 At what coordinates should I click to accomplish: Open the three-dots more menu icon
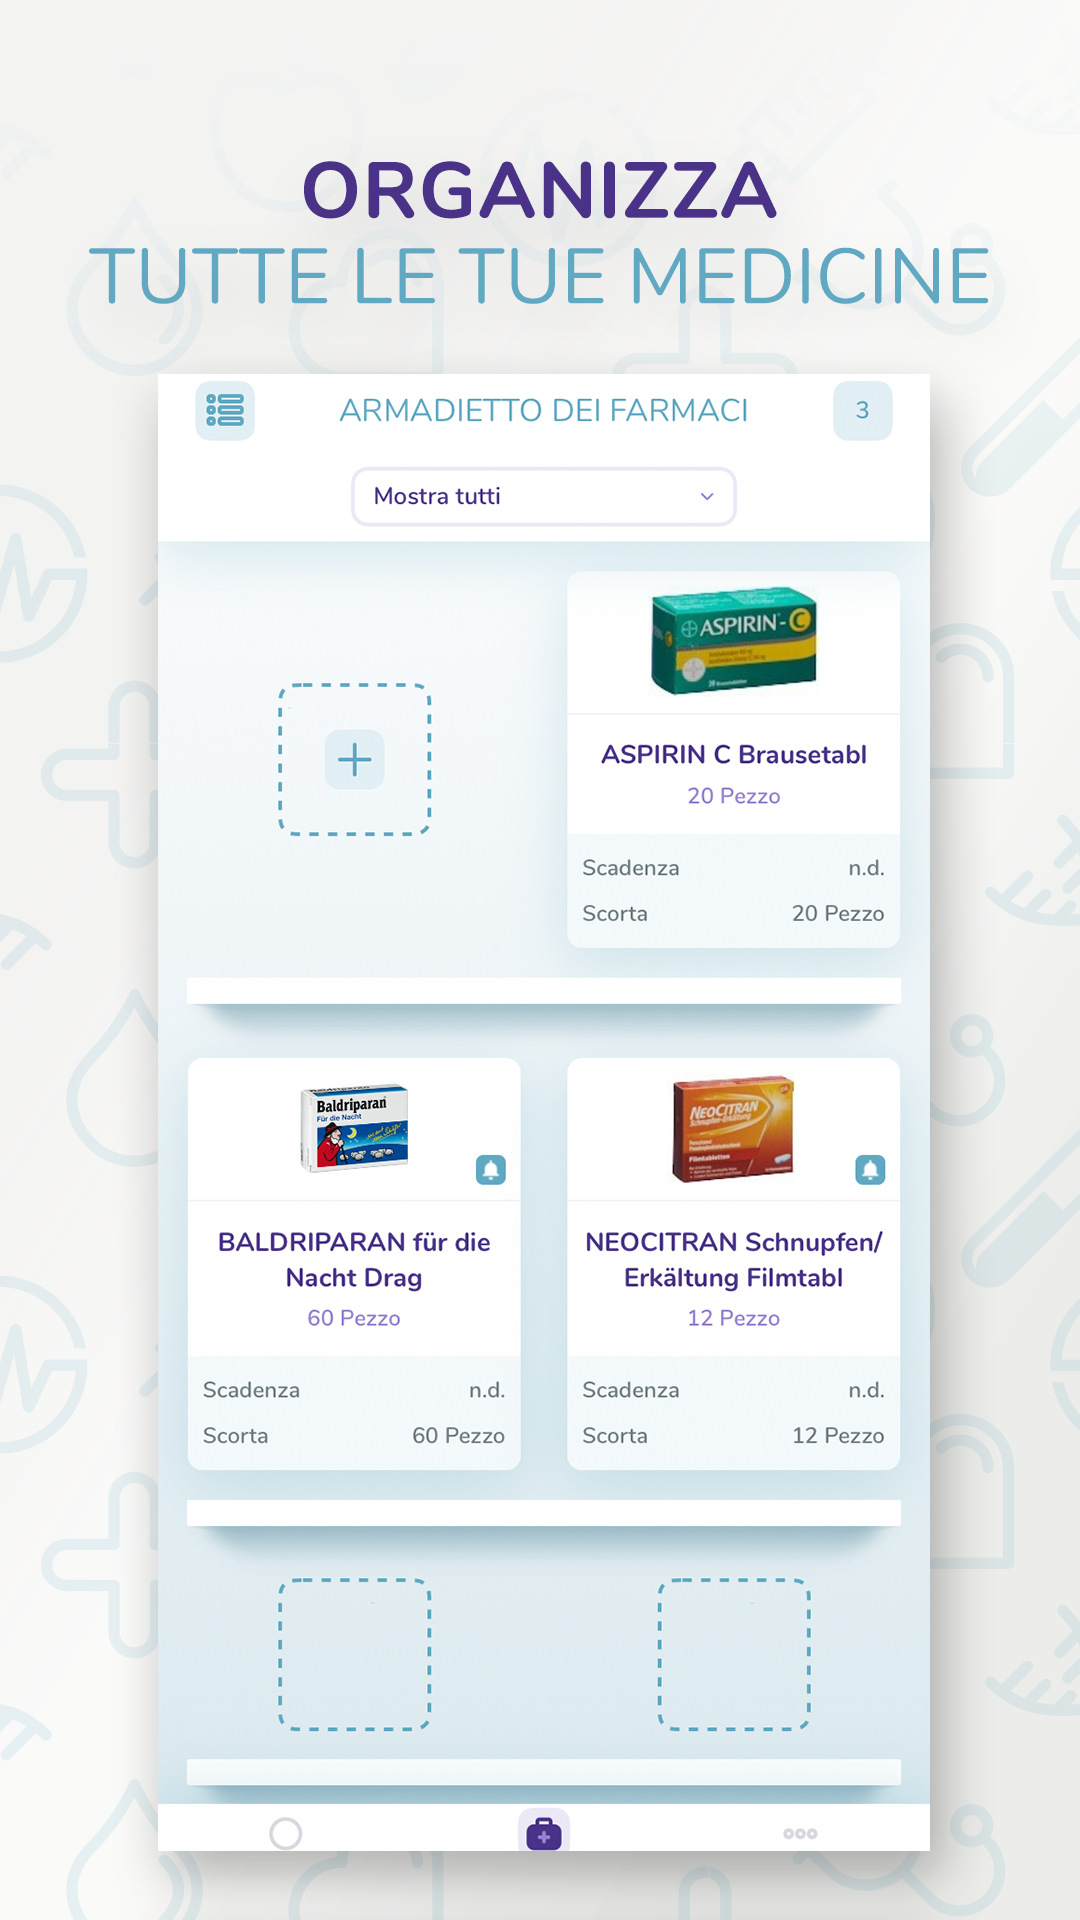(800, 1833)
